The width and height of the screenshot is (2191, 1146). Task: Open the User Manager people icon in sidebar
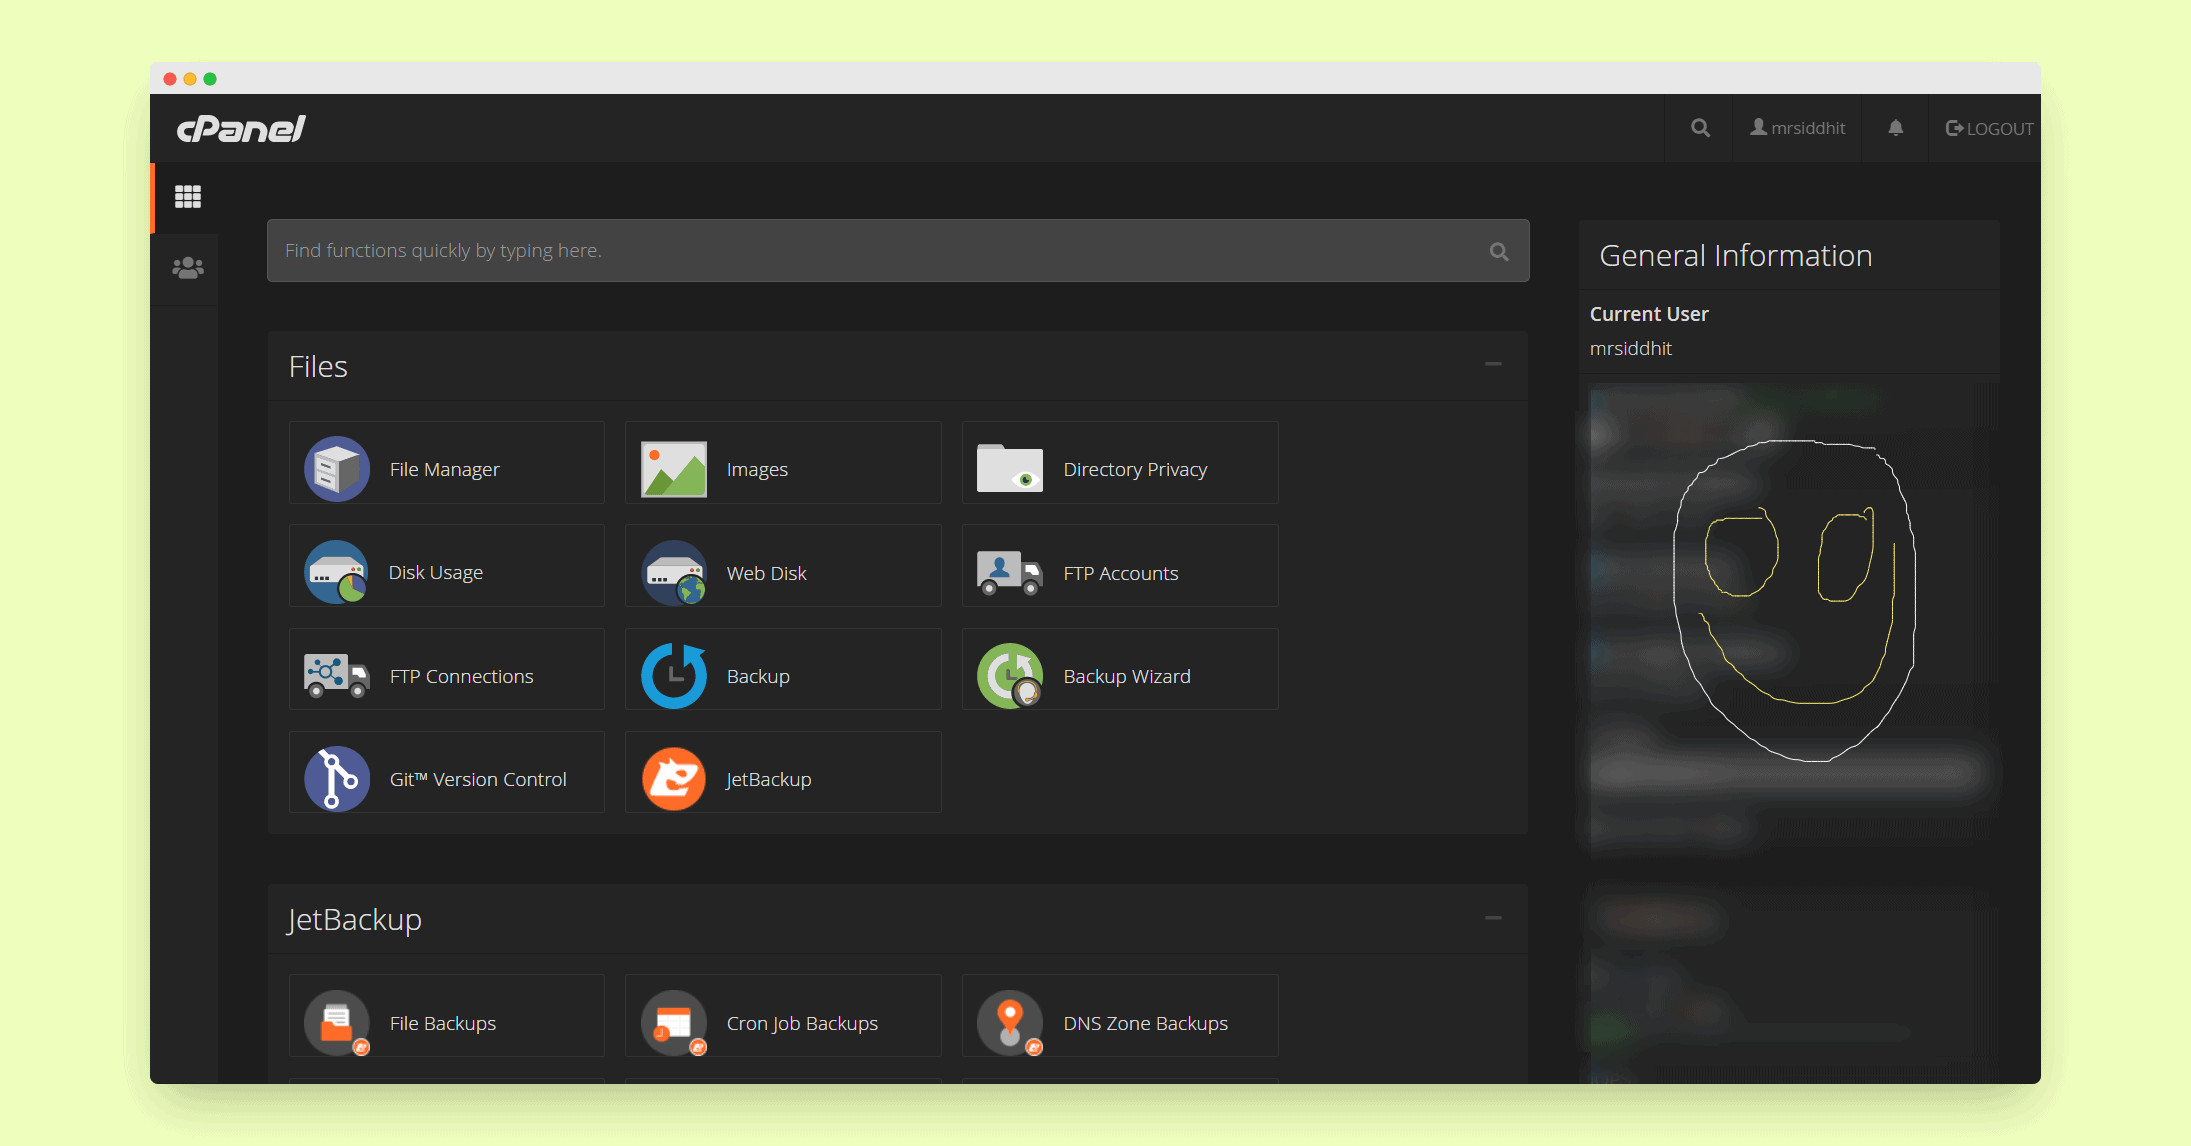188,268
